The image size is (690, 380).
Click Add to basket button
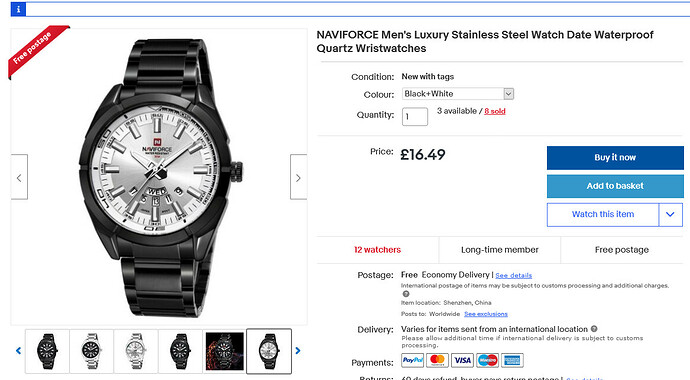615,186
